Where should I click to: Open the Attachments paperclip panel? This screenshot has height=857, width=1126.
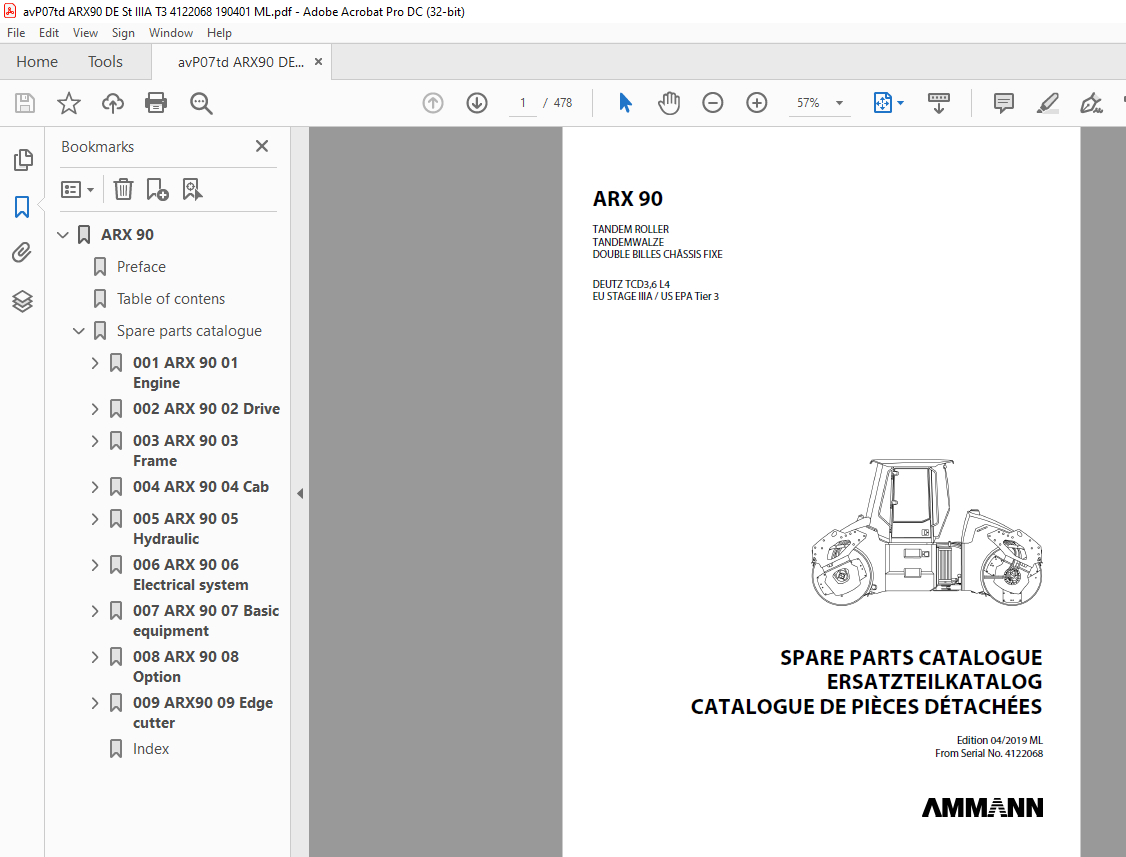point(22,253)
